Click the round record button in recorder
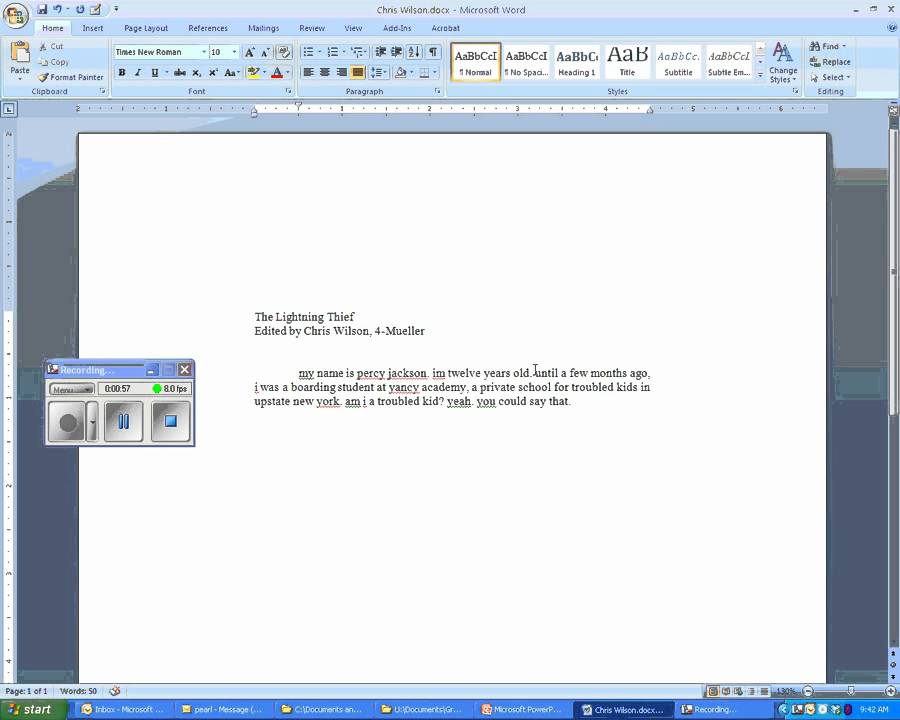The width and height of the screenshot is (900, 720). (x=67, y=422)
